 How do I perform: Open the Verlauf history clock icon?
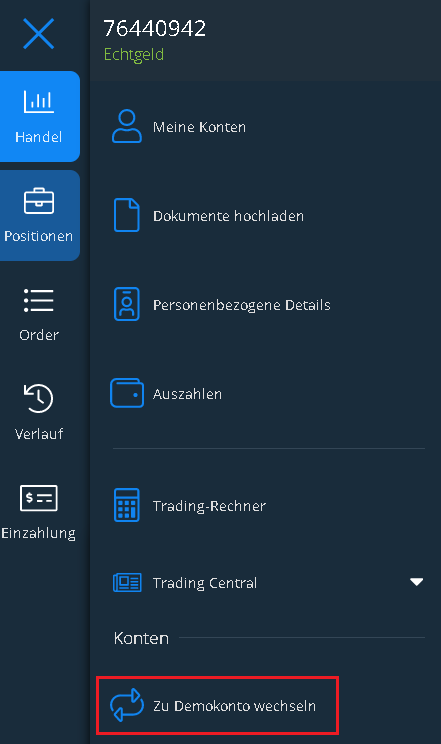(38, 398)
